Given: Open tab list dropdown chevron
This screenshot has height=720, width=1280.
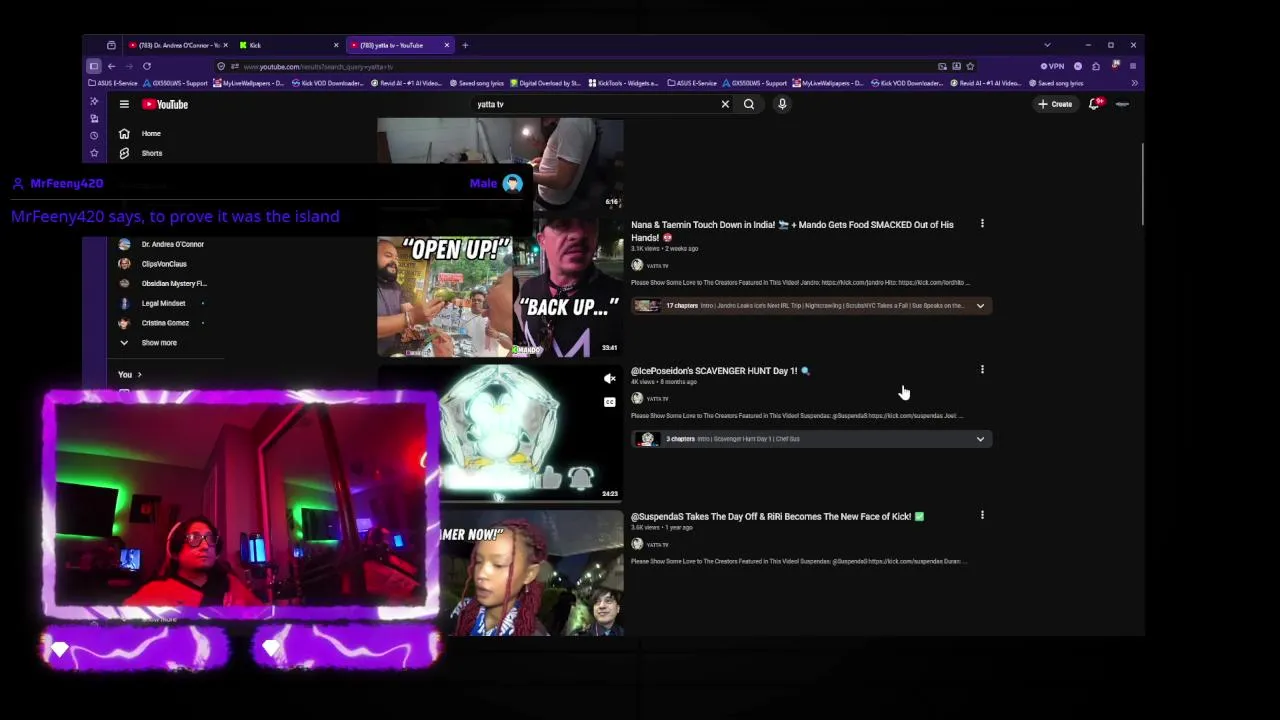Looking at the screenshot, I should coord(1047,45).
